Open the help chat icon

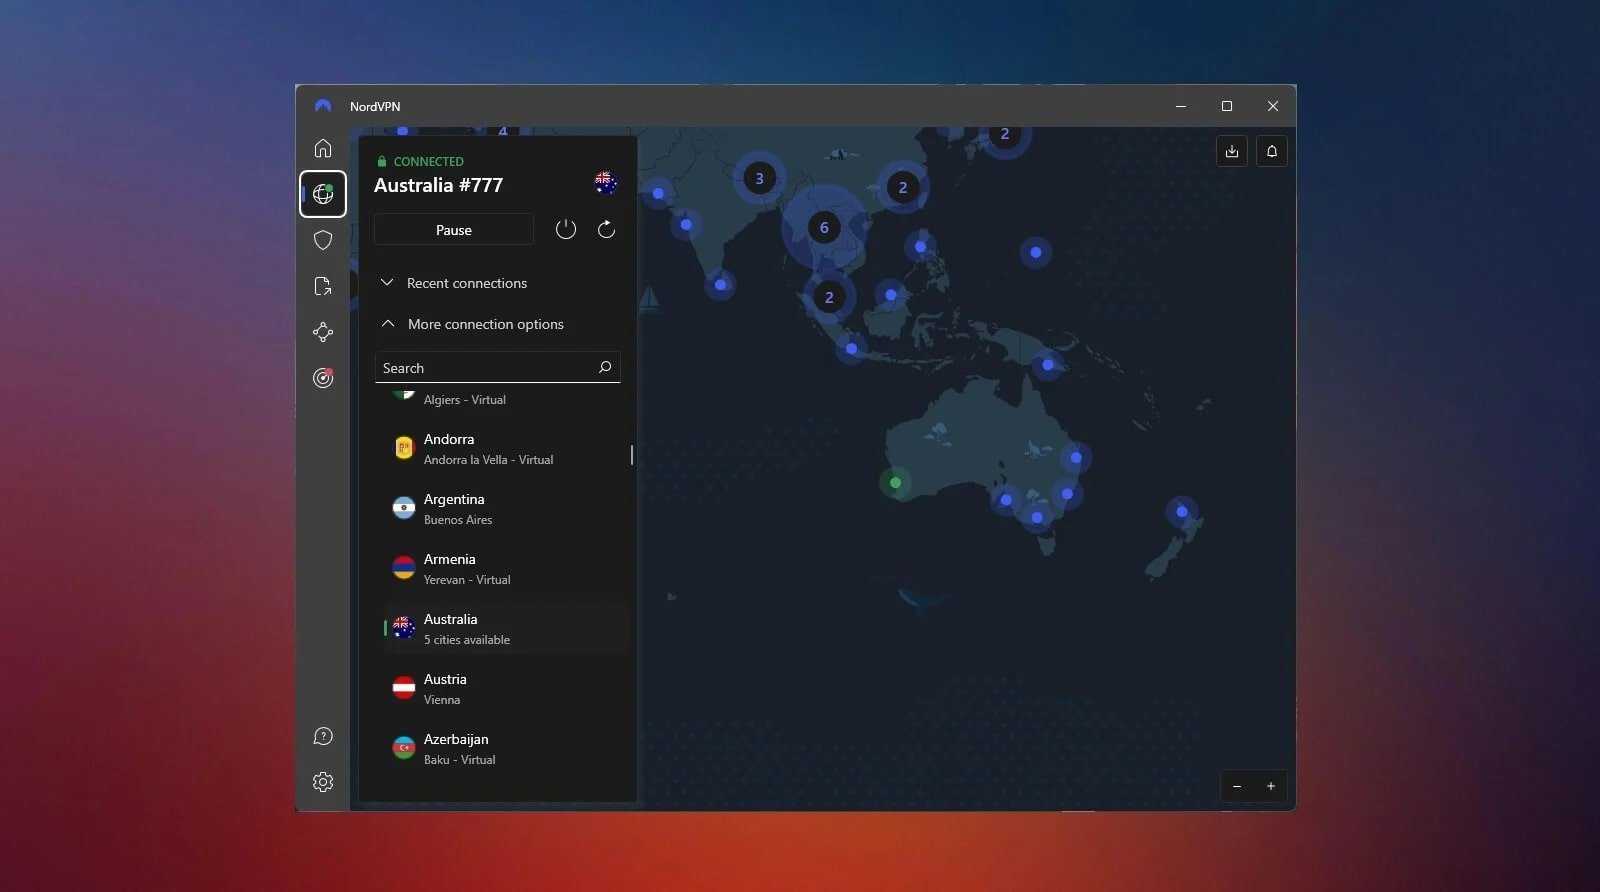coord(323,736)
